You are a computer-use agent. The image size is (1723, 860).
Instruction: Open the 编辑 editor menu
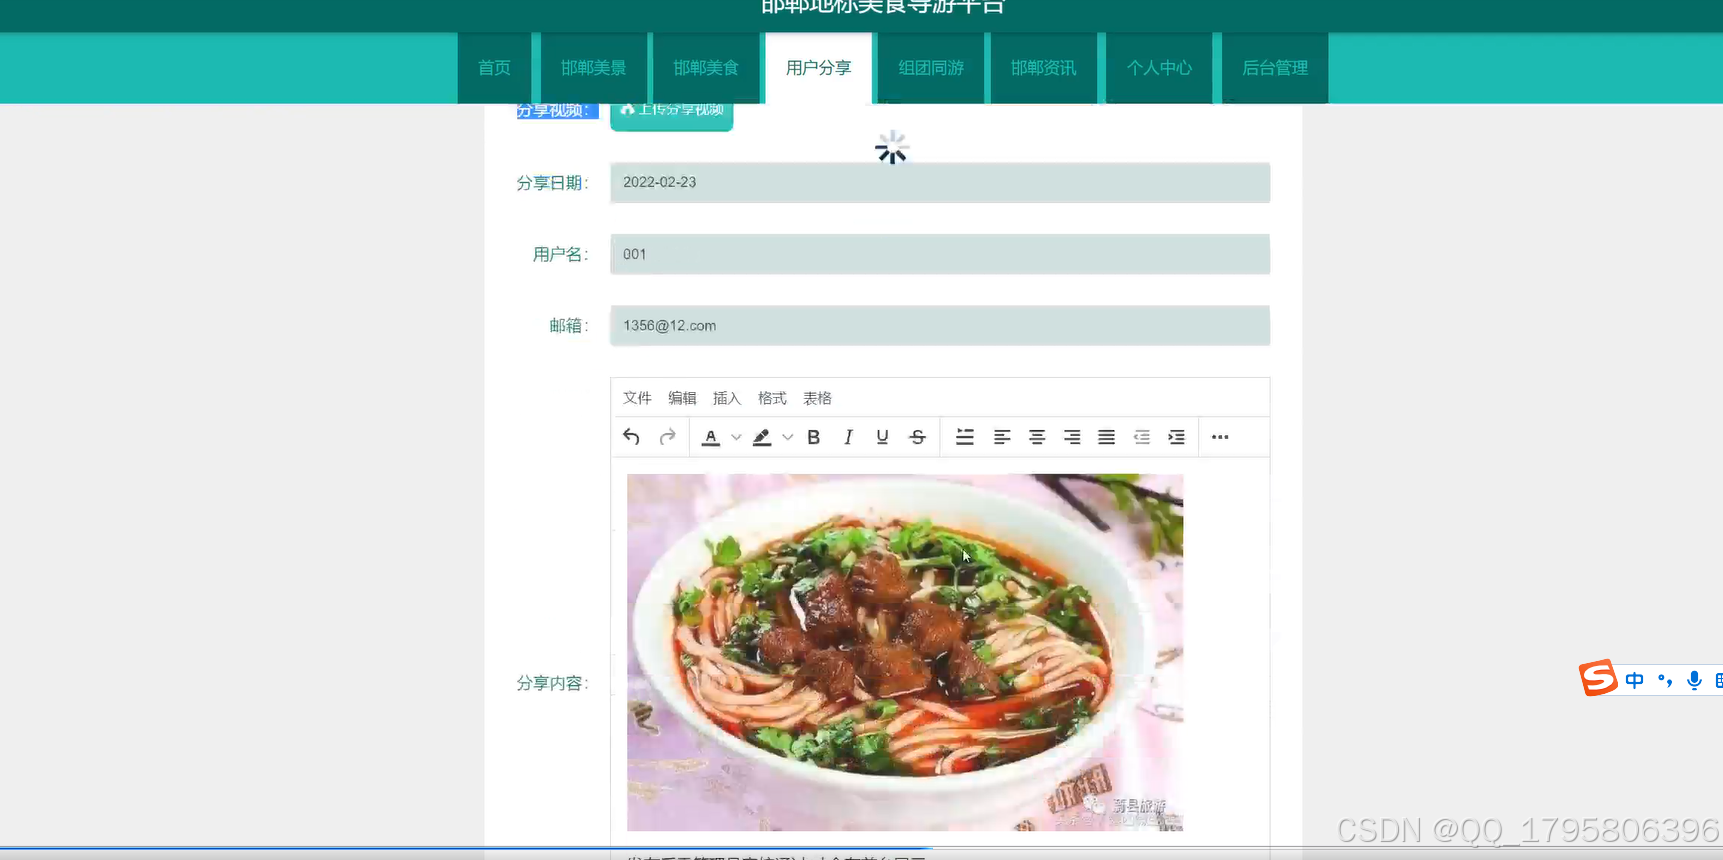[682, 398]
